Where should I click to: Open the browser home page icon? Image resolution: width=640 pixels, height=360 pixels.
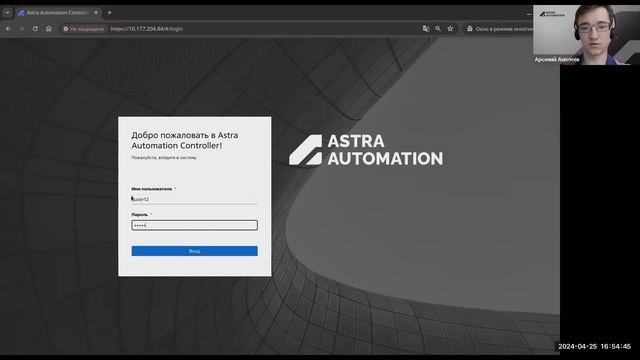click(49, 29)
